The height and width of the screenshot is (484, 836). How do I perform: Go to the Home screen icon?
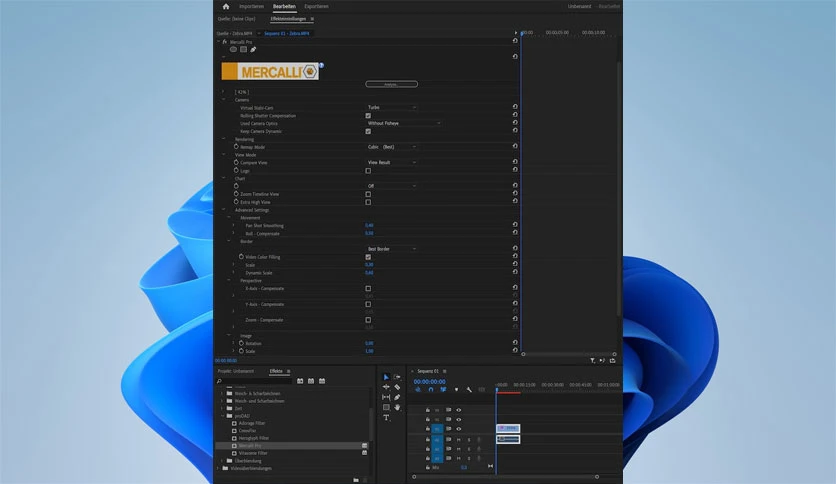click(x=226, y=6)
